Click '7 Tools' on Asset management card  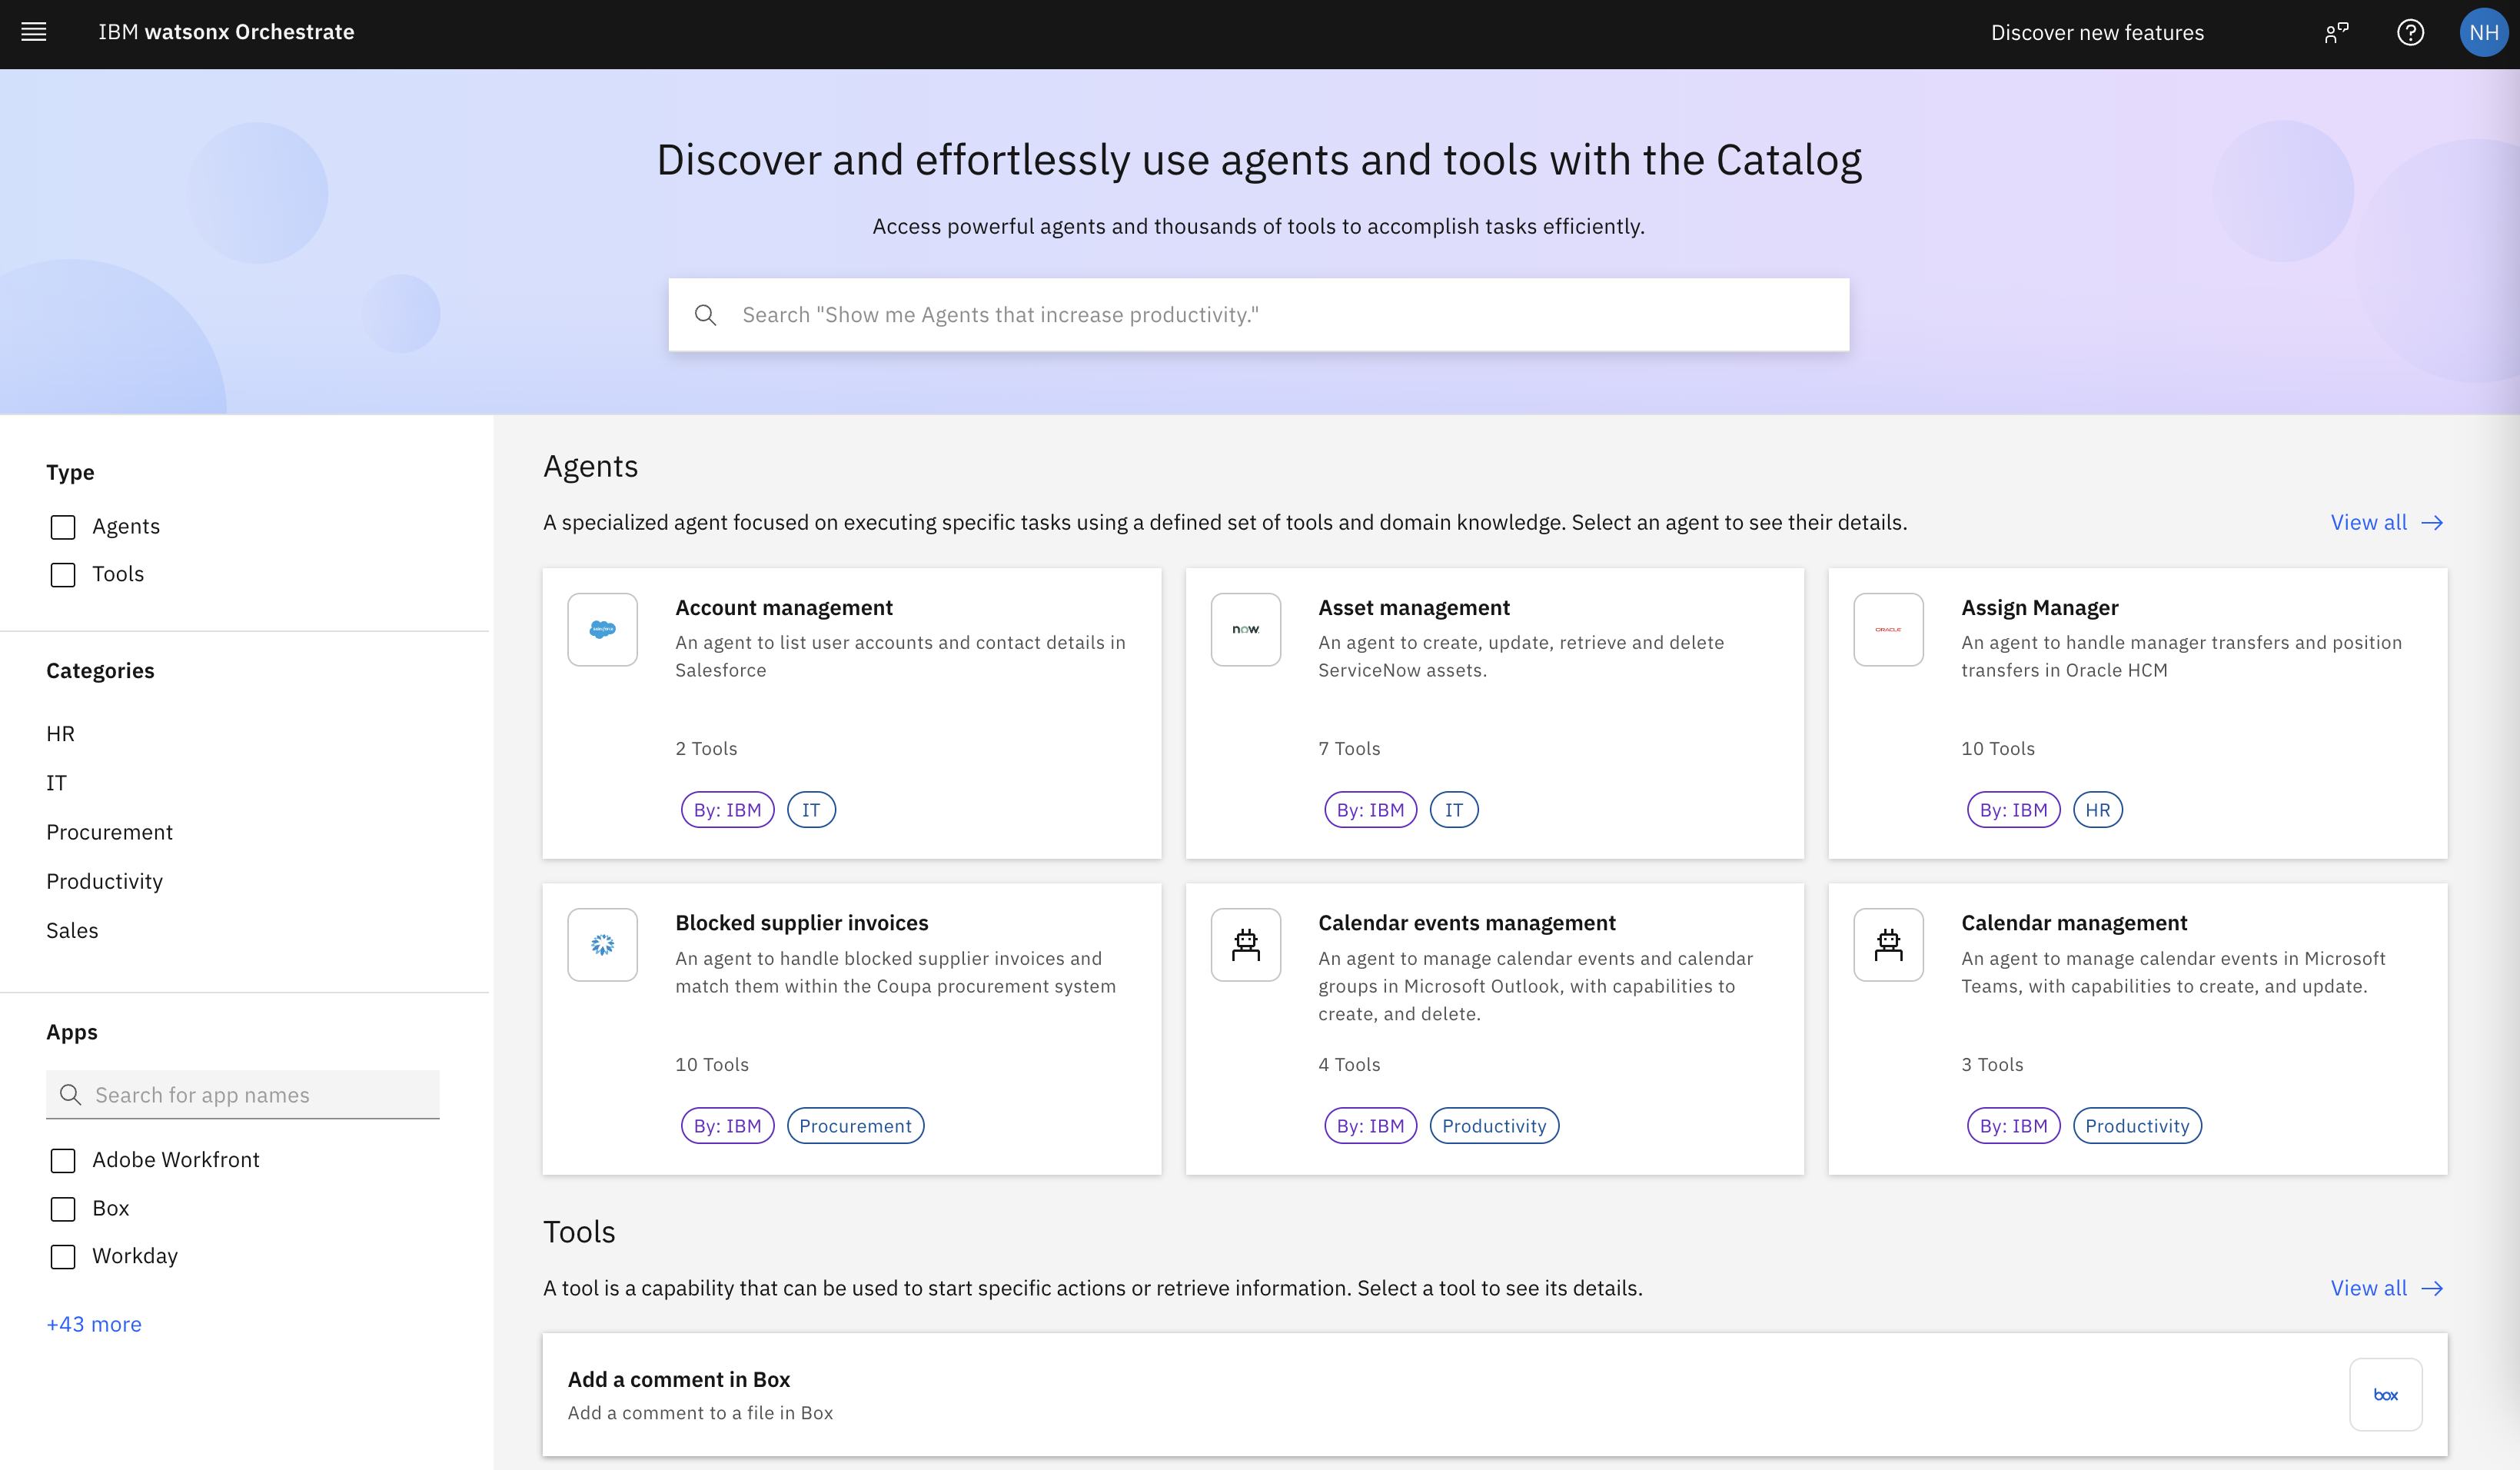click(x=1349, y=749)
